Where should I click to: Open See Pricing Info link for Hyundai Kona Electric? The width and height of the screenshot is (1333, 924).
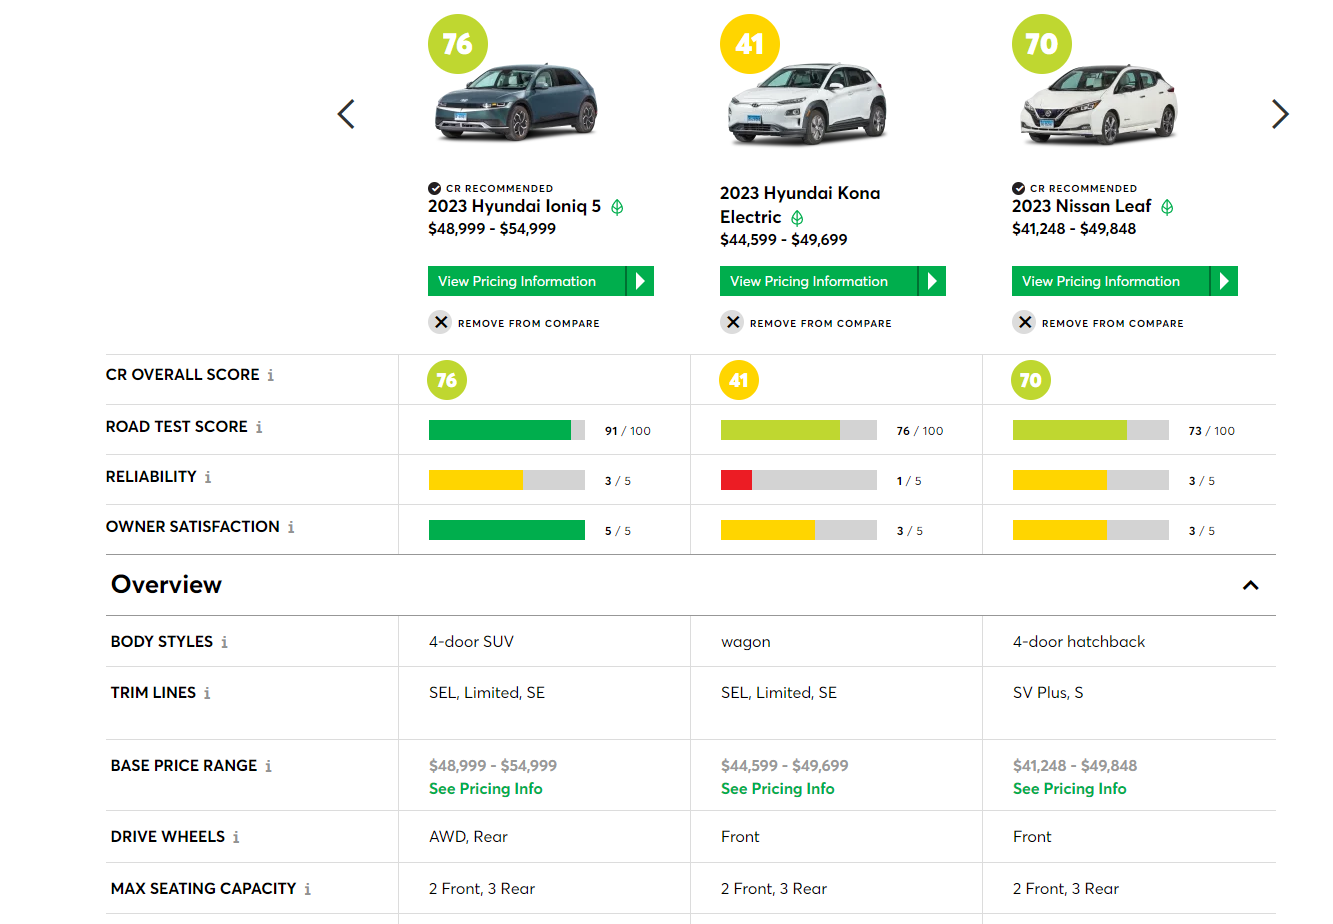click(777, 788)
